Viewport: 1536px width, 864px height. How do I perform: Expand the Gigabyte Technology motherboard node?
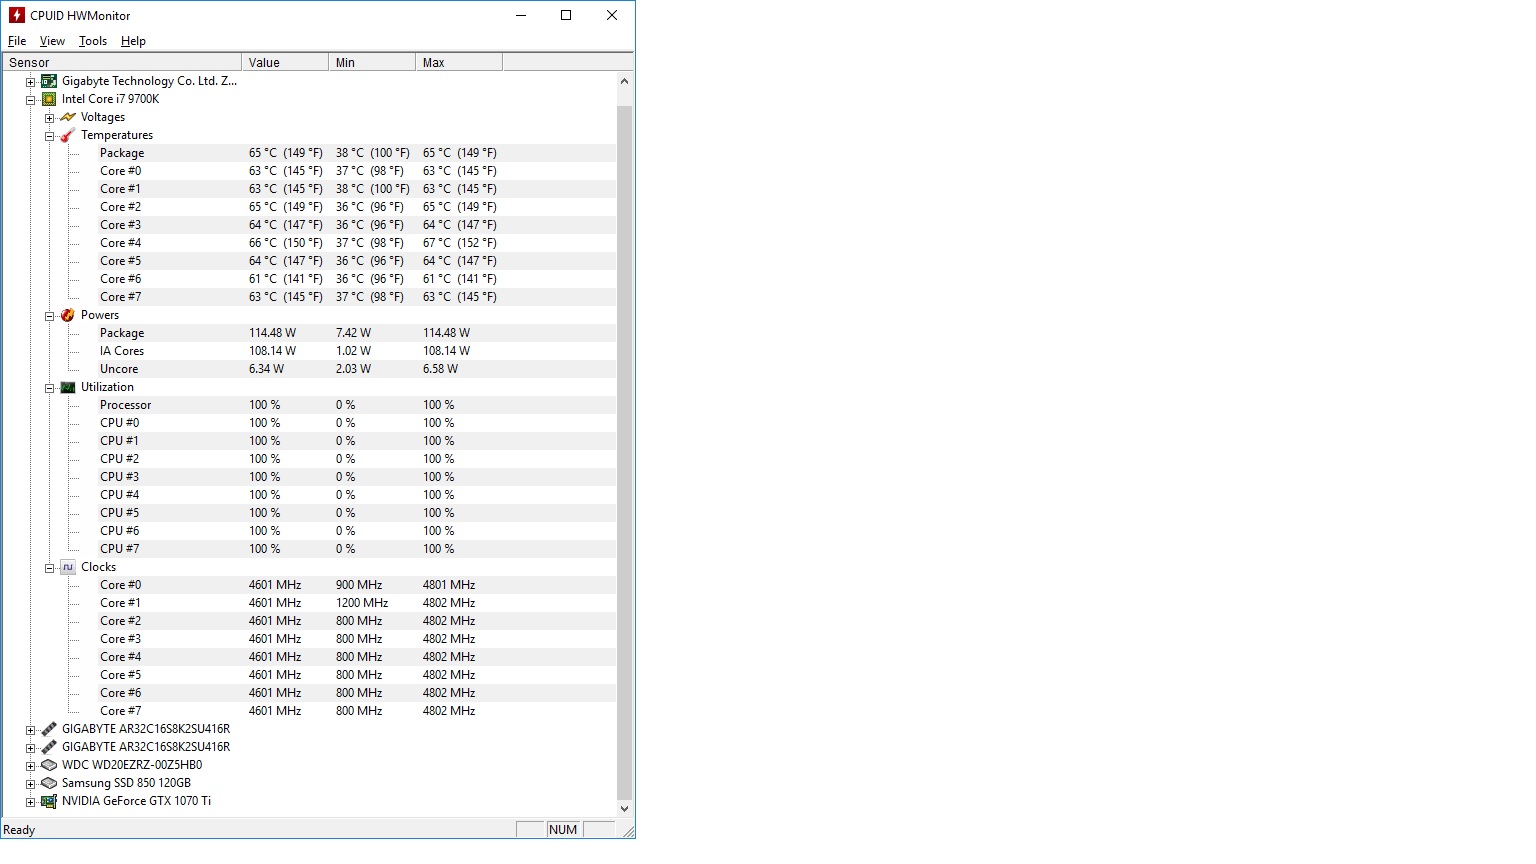(30, 82)
